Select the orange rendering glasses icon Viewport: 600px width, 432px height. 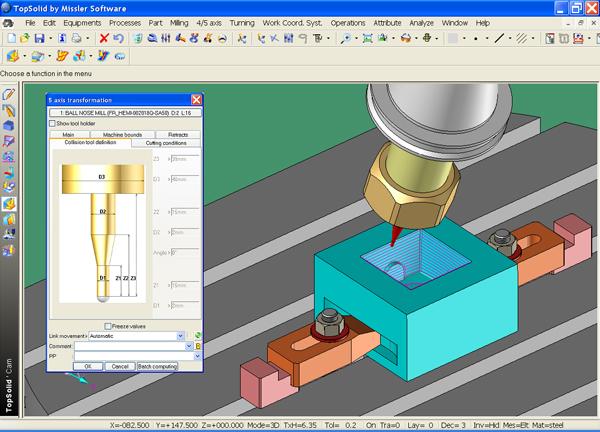click(406, 38)
